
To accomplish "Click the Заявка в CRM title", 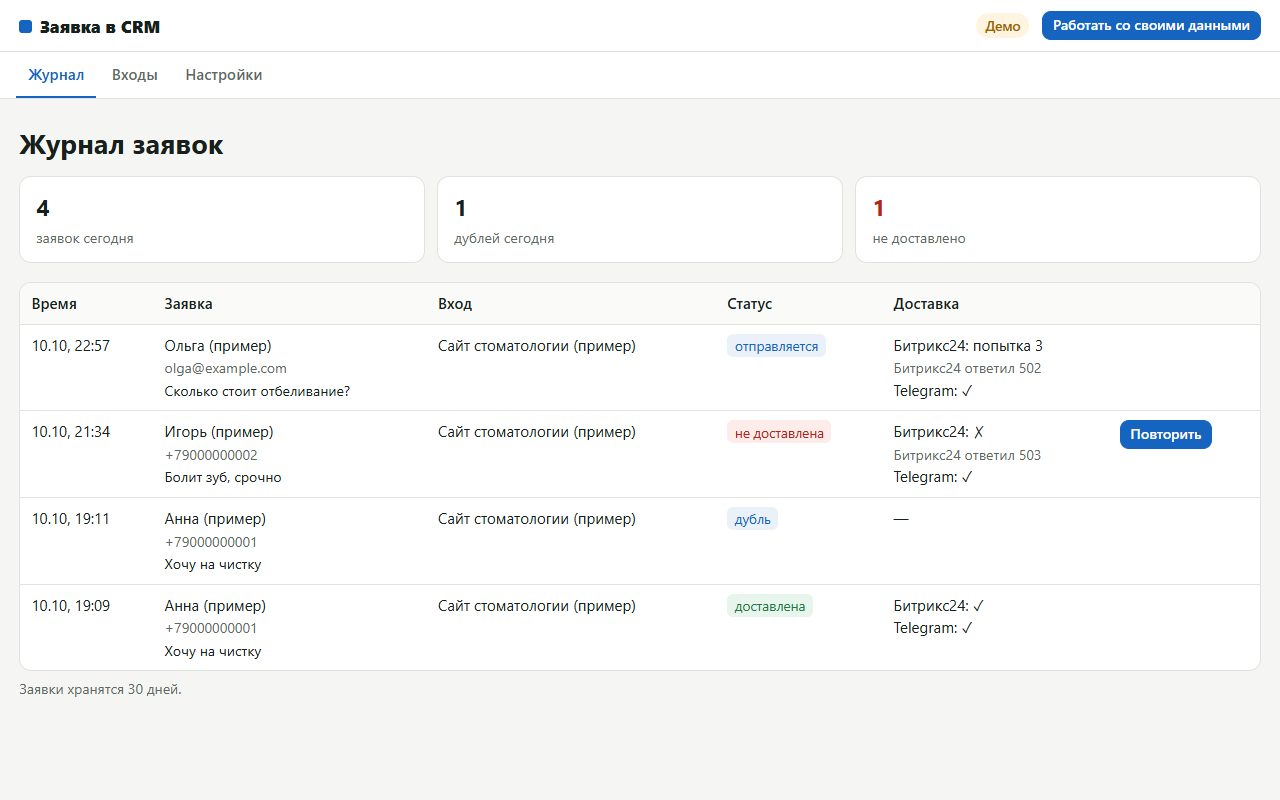I will point(100,27).
